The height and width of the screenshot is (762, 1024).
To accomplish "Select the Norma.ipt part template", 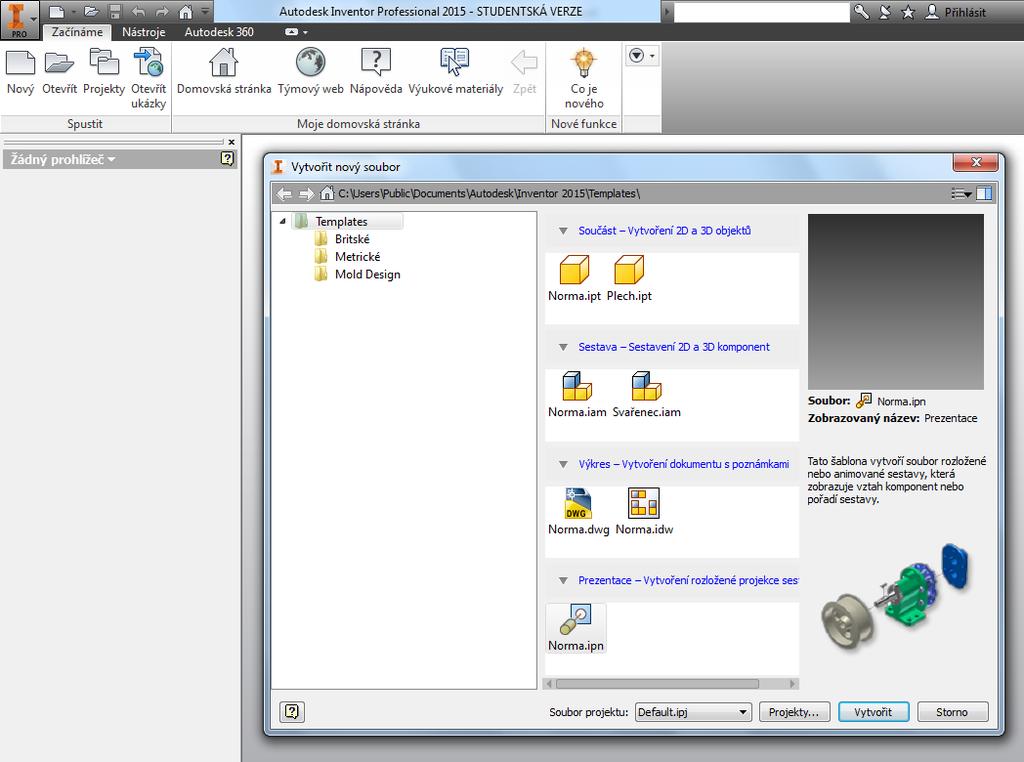I will pyautogui.click(x=574, y=278).
